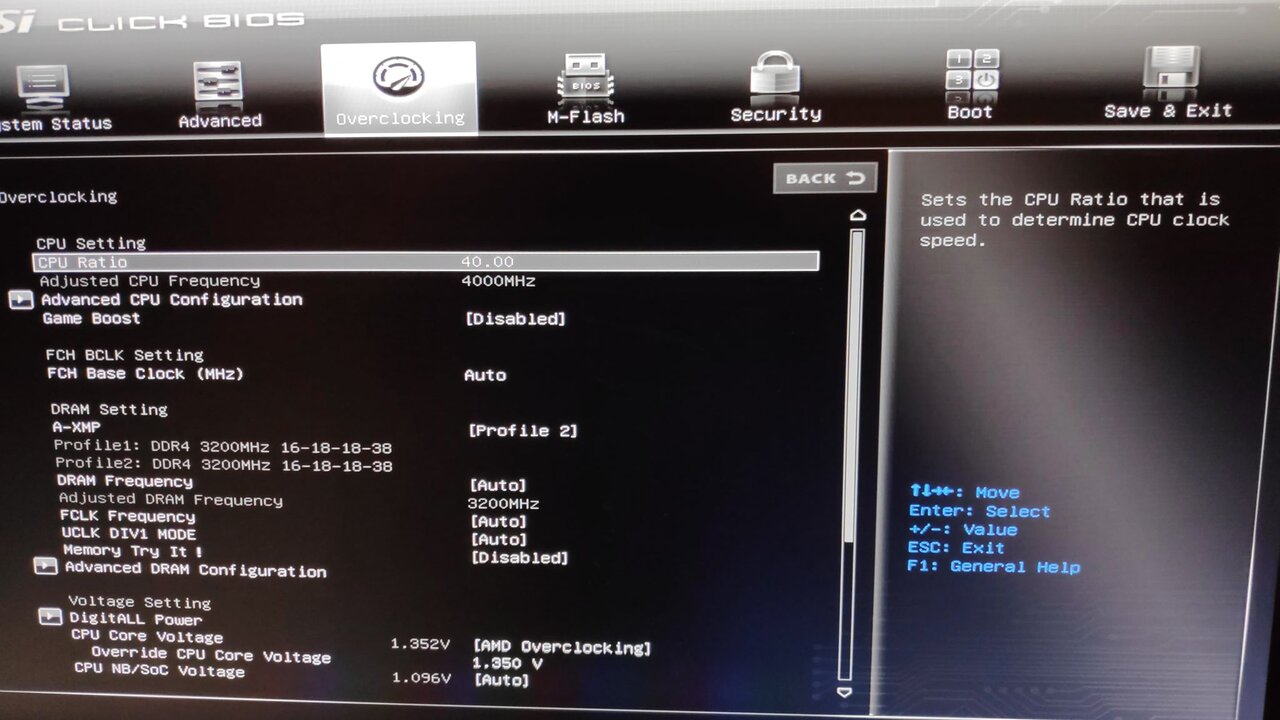Click the Advanced DRAM Configuration arrow icon
Image resolution: width=1280 pixels, height=720 pixels.
(46, 566)
